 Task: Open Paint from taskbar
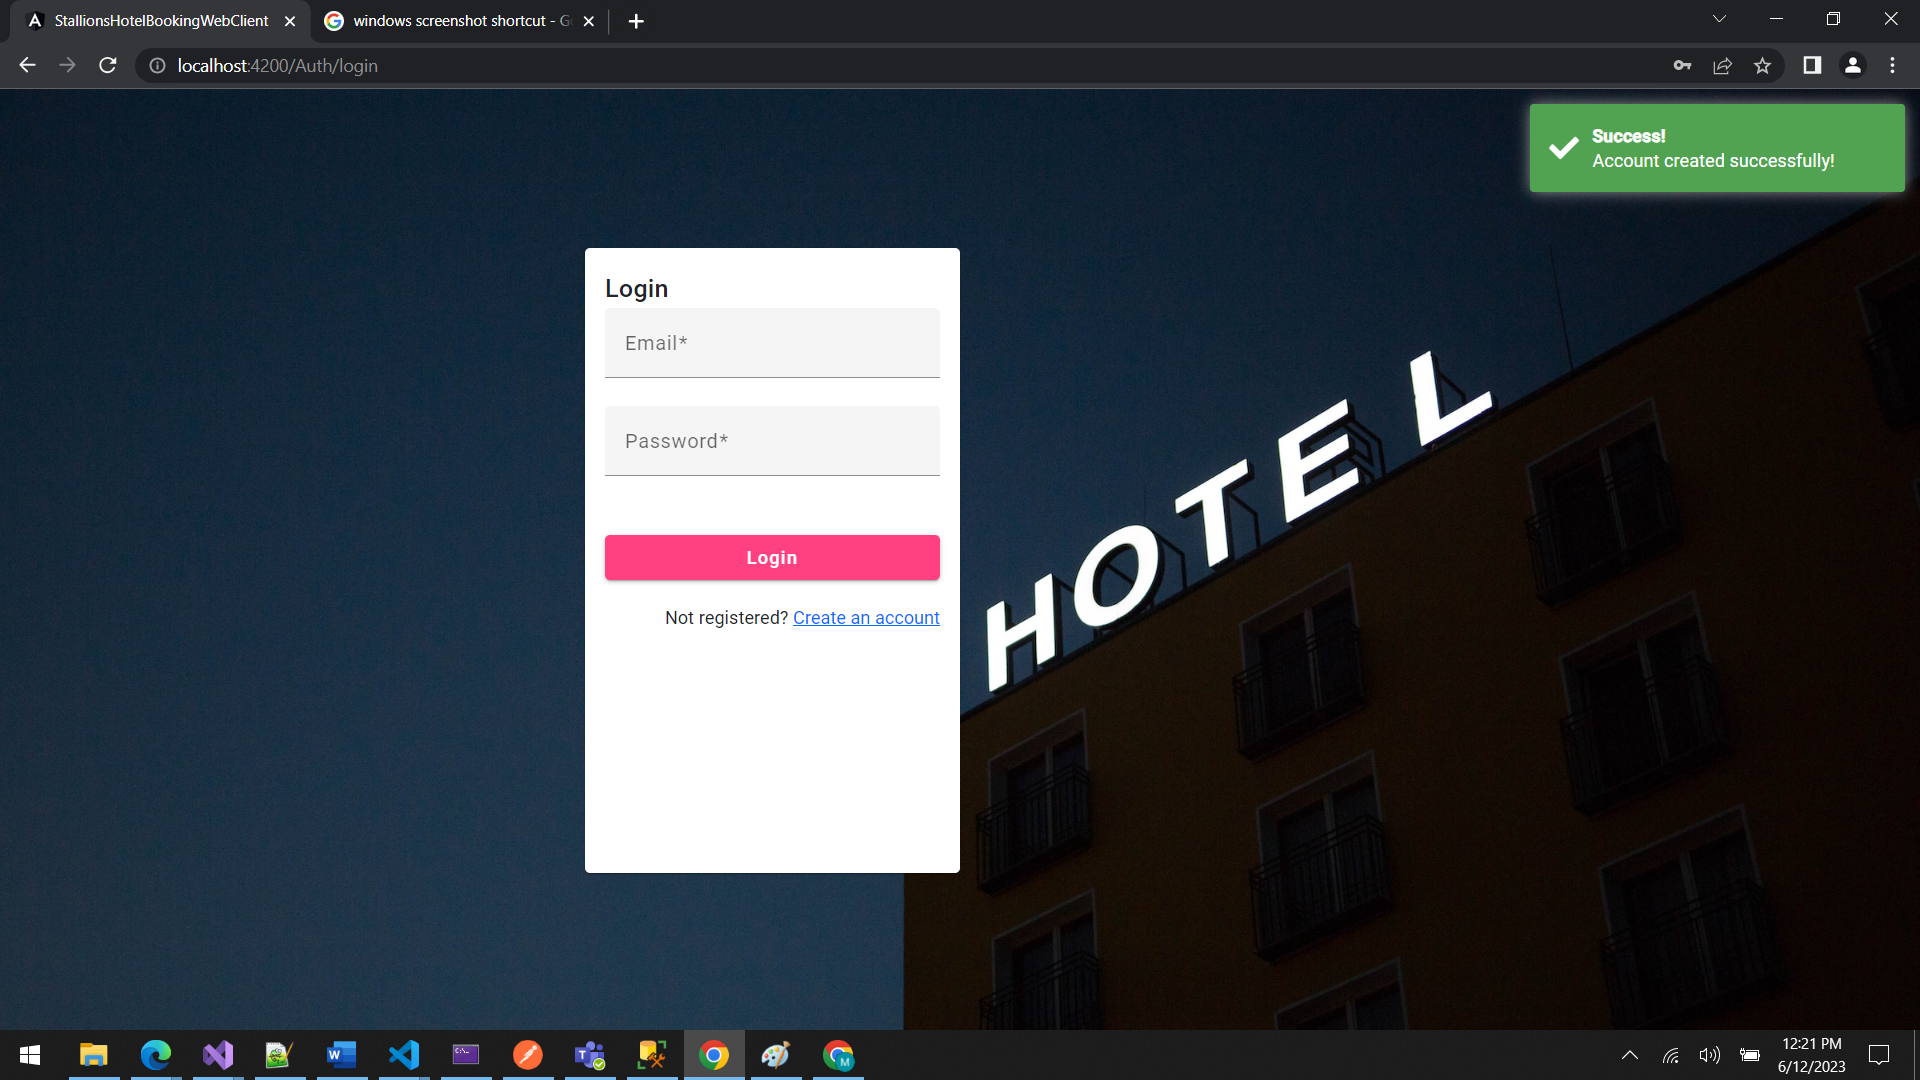(x=776, y=1055)
